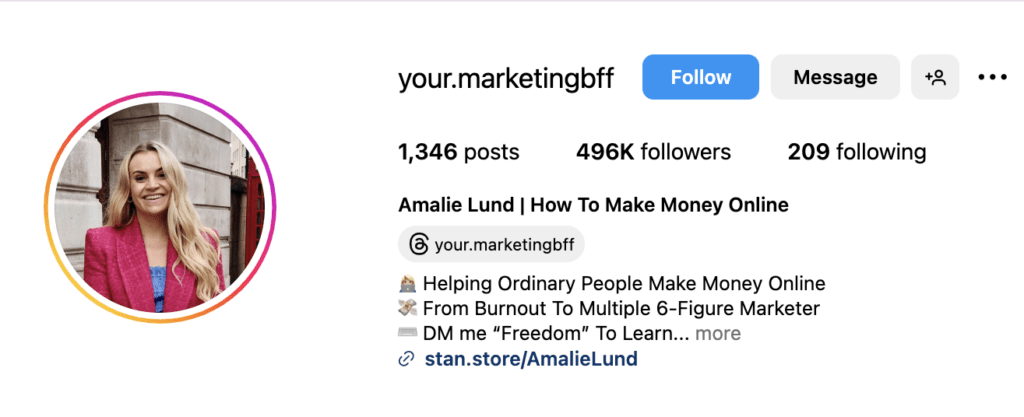Click the chain link icon beside stan.store

tap(407, 359)
